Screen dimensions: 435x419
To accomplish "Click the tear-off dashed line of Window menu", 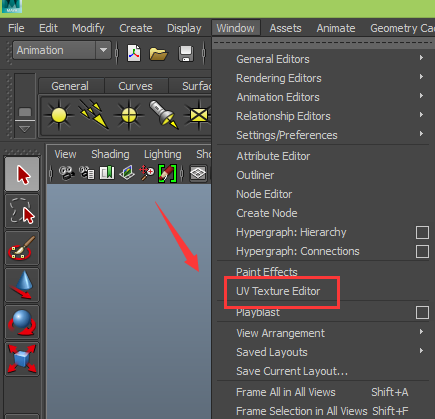I will click(323, 43).
